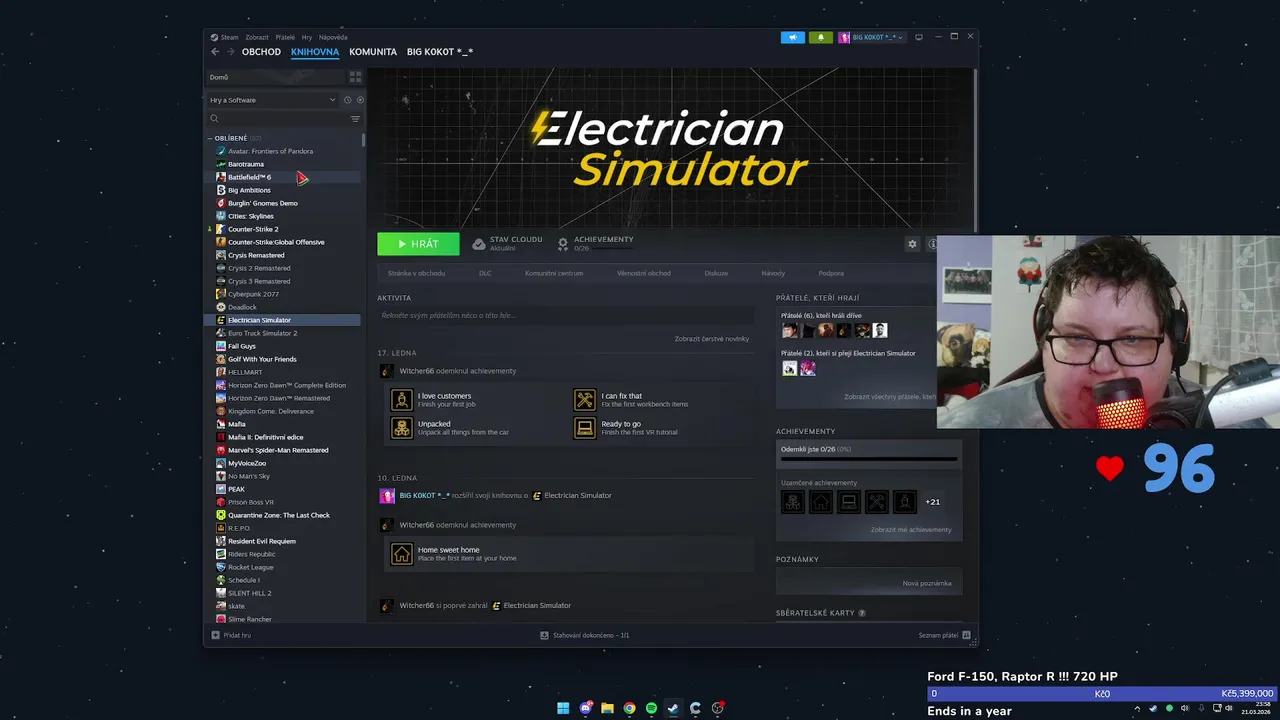Open first friend avatar in Přátelé hráli dříve
The width and height of the screenshot is (1280, 720).
point(790,330)
